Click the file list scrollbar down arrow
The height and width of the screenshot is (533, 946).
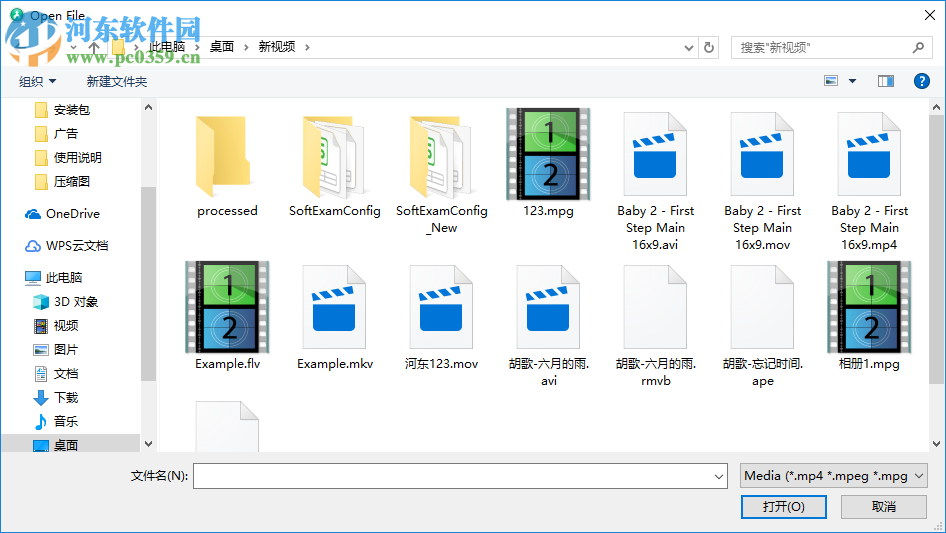[936, 444]
